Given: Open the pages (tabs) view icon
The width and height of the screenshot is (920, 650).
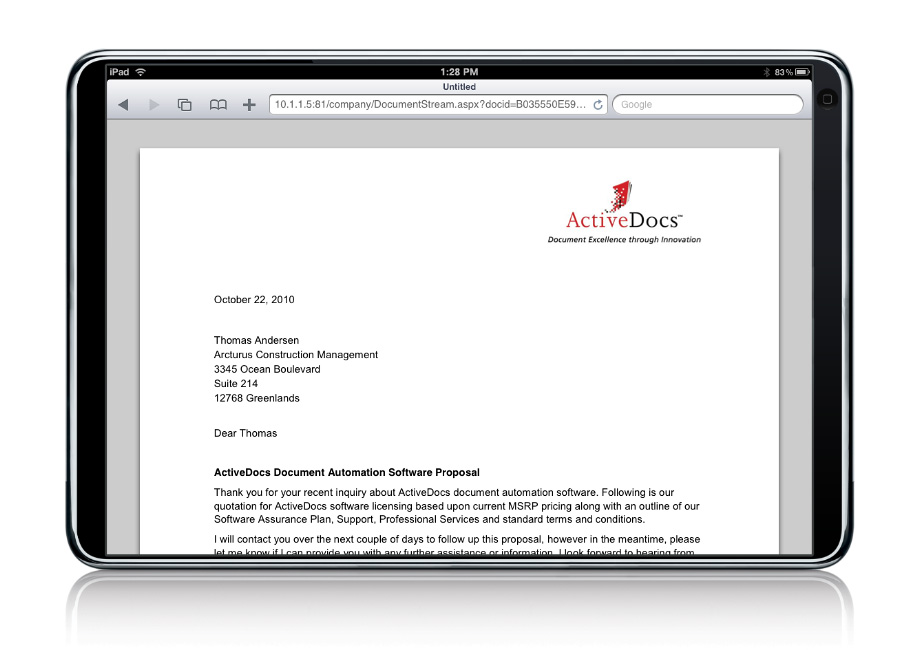Looking at the screenshot, I should 185,105.
